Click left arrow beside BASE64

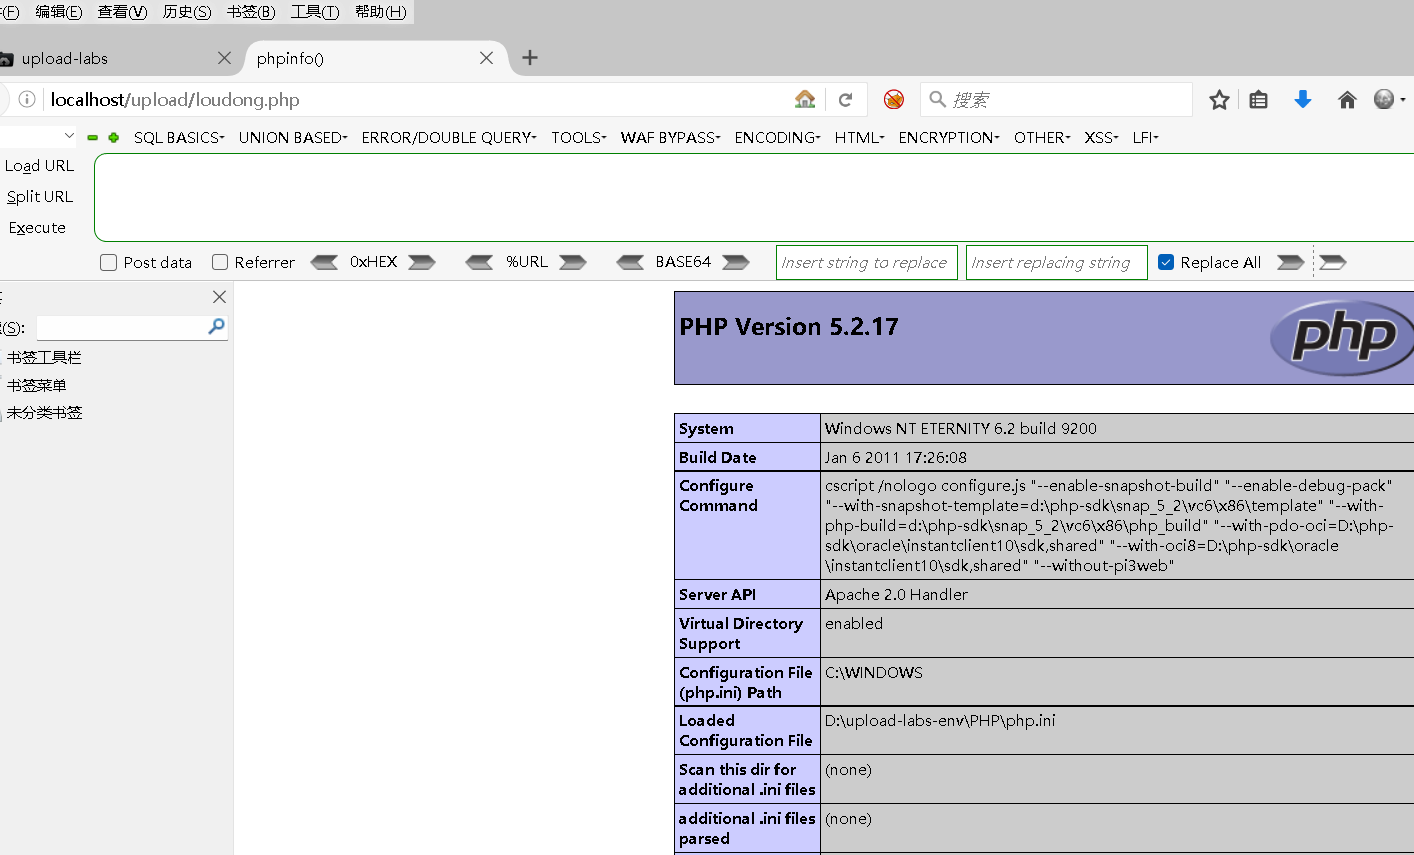pyautogui.click(x=630, y=262)
